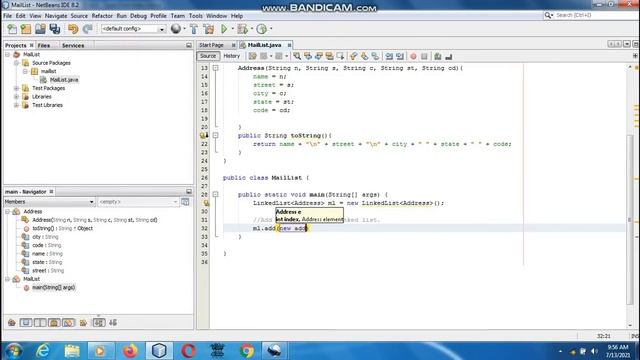Open Firefox from the taskbar
The height and width of the screenshot is (360, 640).
pos(130,351)
